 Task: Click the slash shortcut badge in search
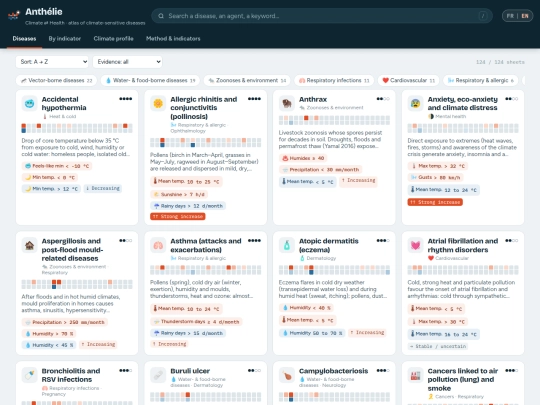(483, 16)
